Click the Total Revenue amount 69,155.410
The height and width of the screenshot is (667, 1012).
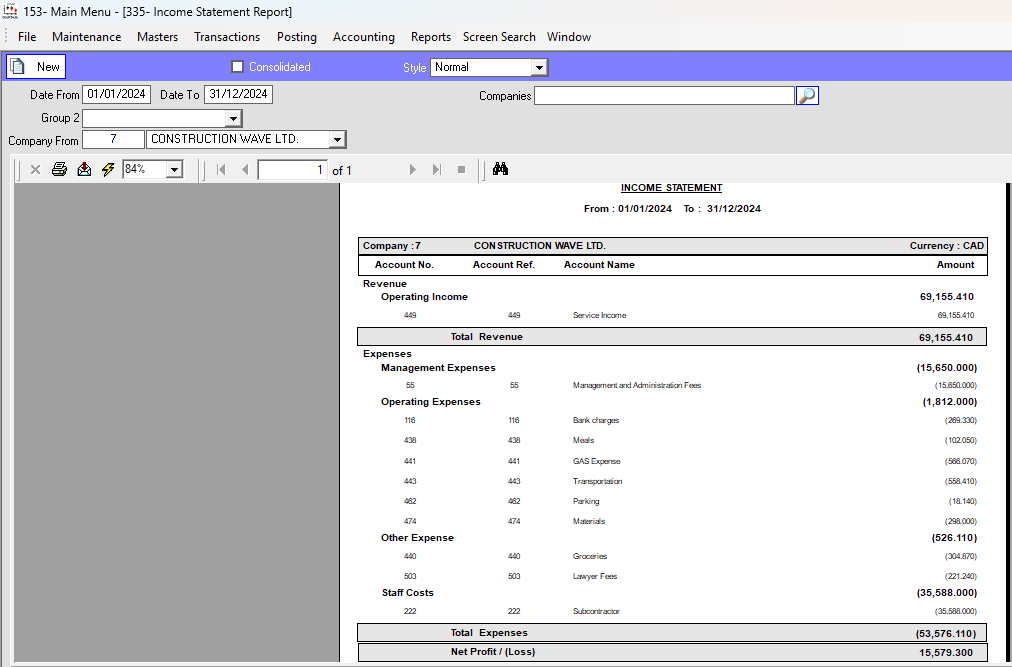(946, 337)
